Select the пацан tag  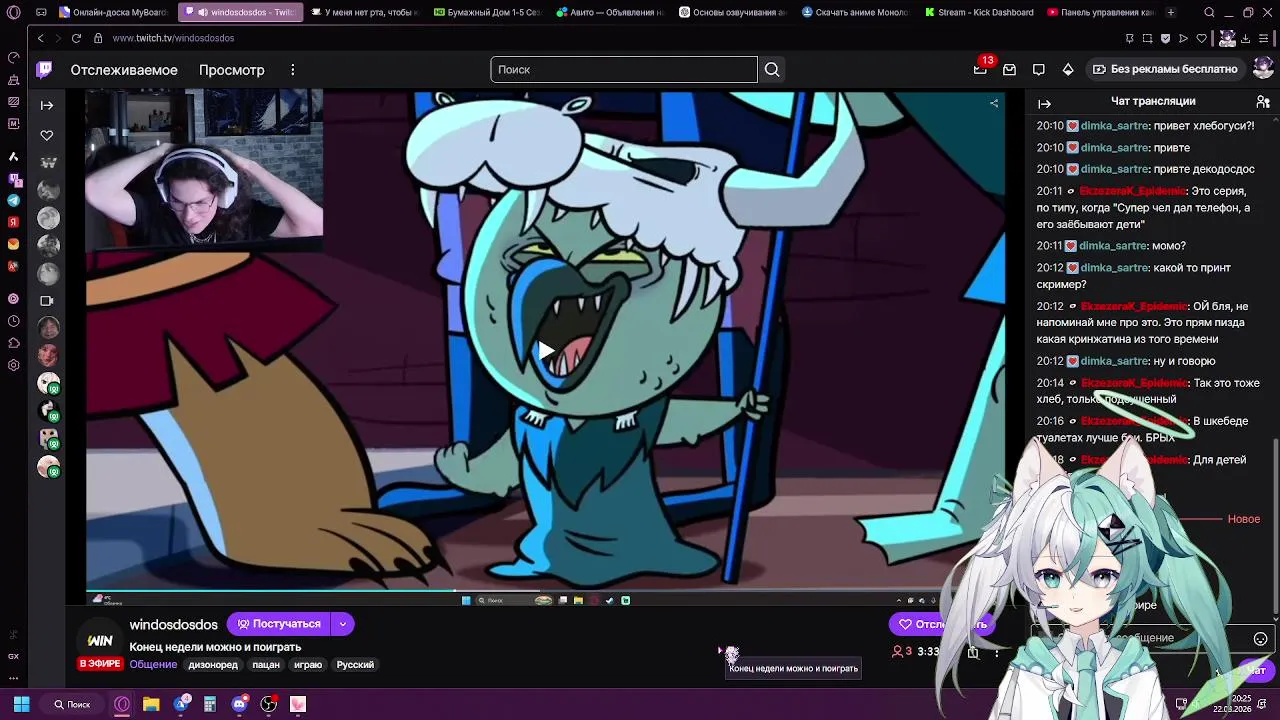[x=266, y=664]
